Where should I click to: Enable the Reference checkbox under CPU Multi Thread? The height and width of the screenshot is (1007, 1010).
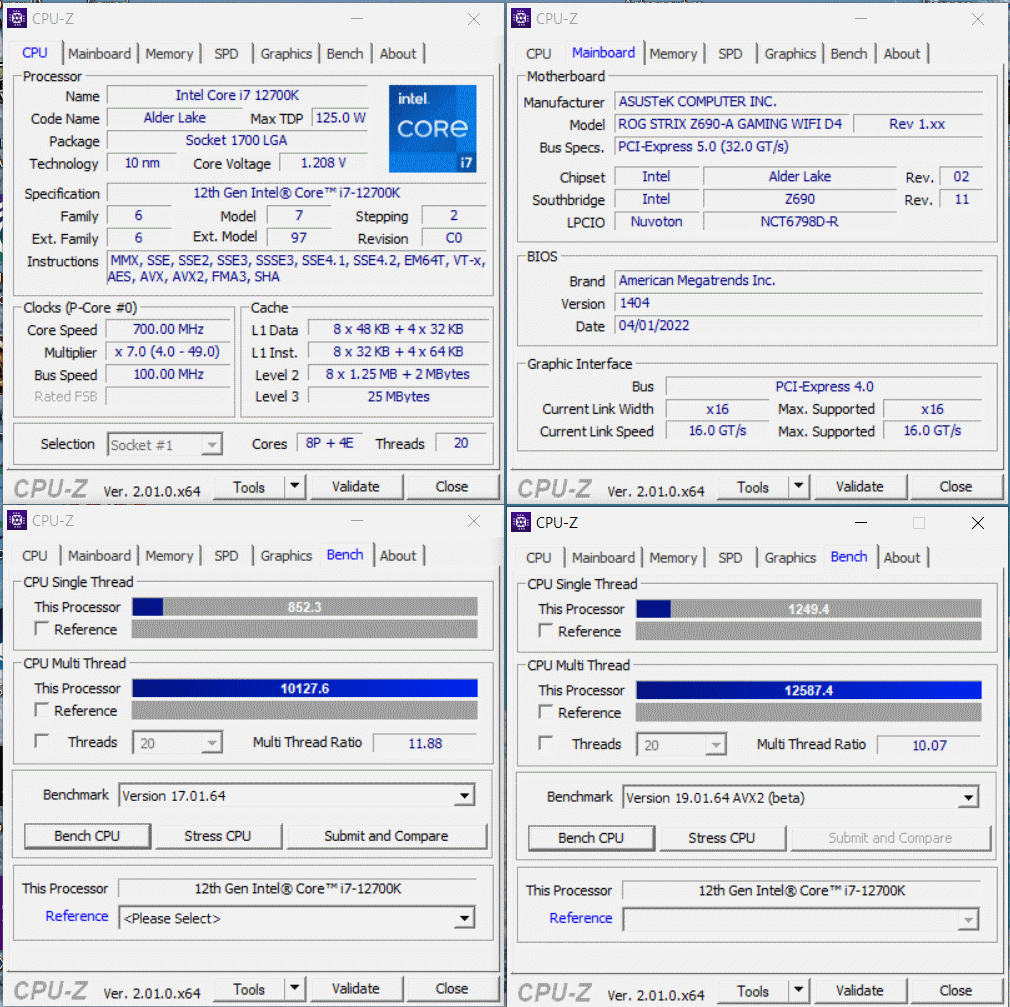pyautogui.click(x=40, y=710)
